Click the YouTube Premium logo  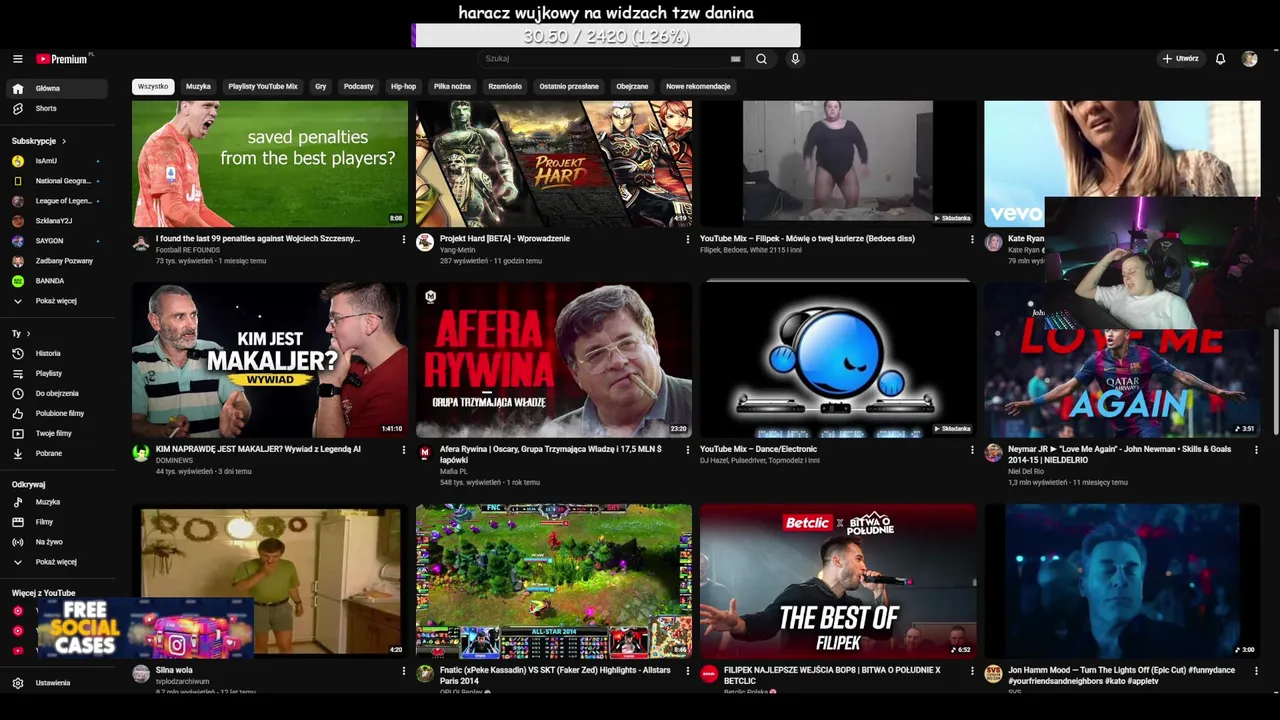(x=62, y=59)
